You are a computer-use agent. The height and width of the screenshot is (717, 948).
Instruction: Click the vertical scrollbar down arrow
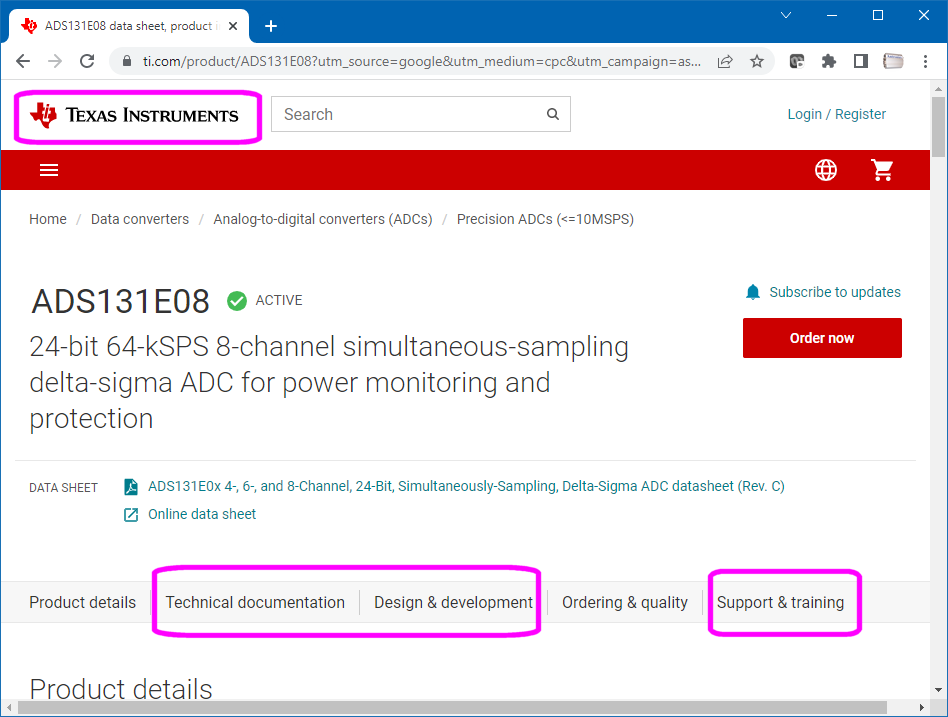click(x=938, y=690)
